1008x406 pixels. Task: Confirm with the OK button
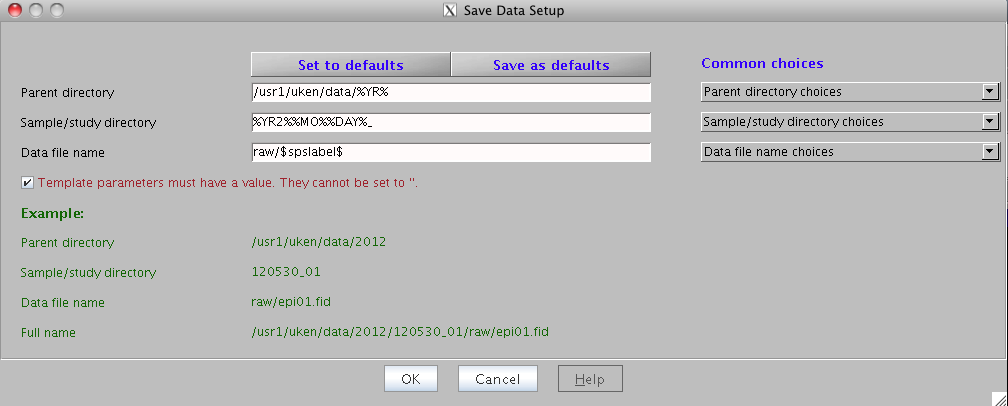(x=411, y=379)
